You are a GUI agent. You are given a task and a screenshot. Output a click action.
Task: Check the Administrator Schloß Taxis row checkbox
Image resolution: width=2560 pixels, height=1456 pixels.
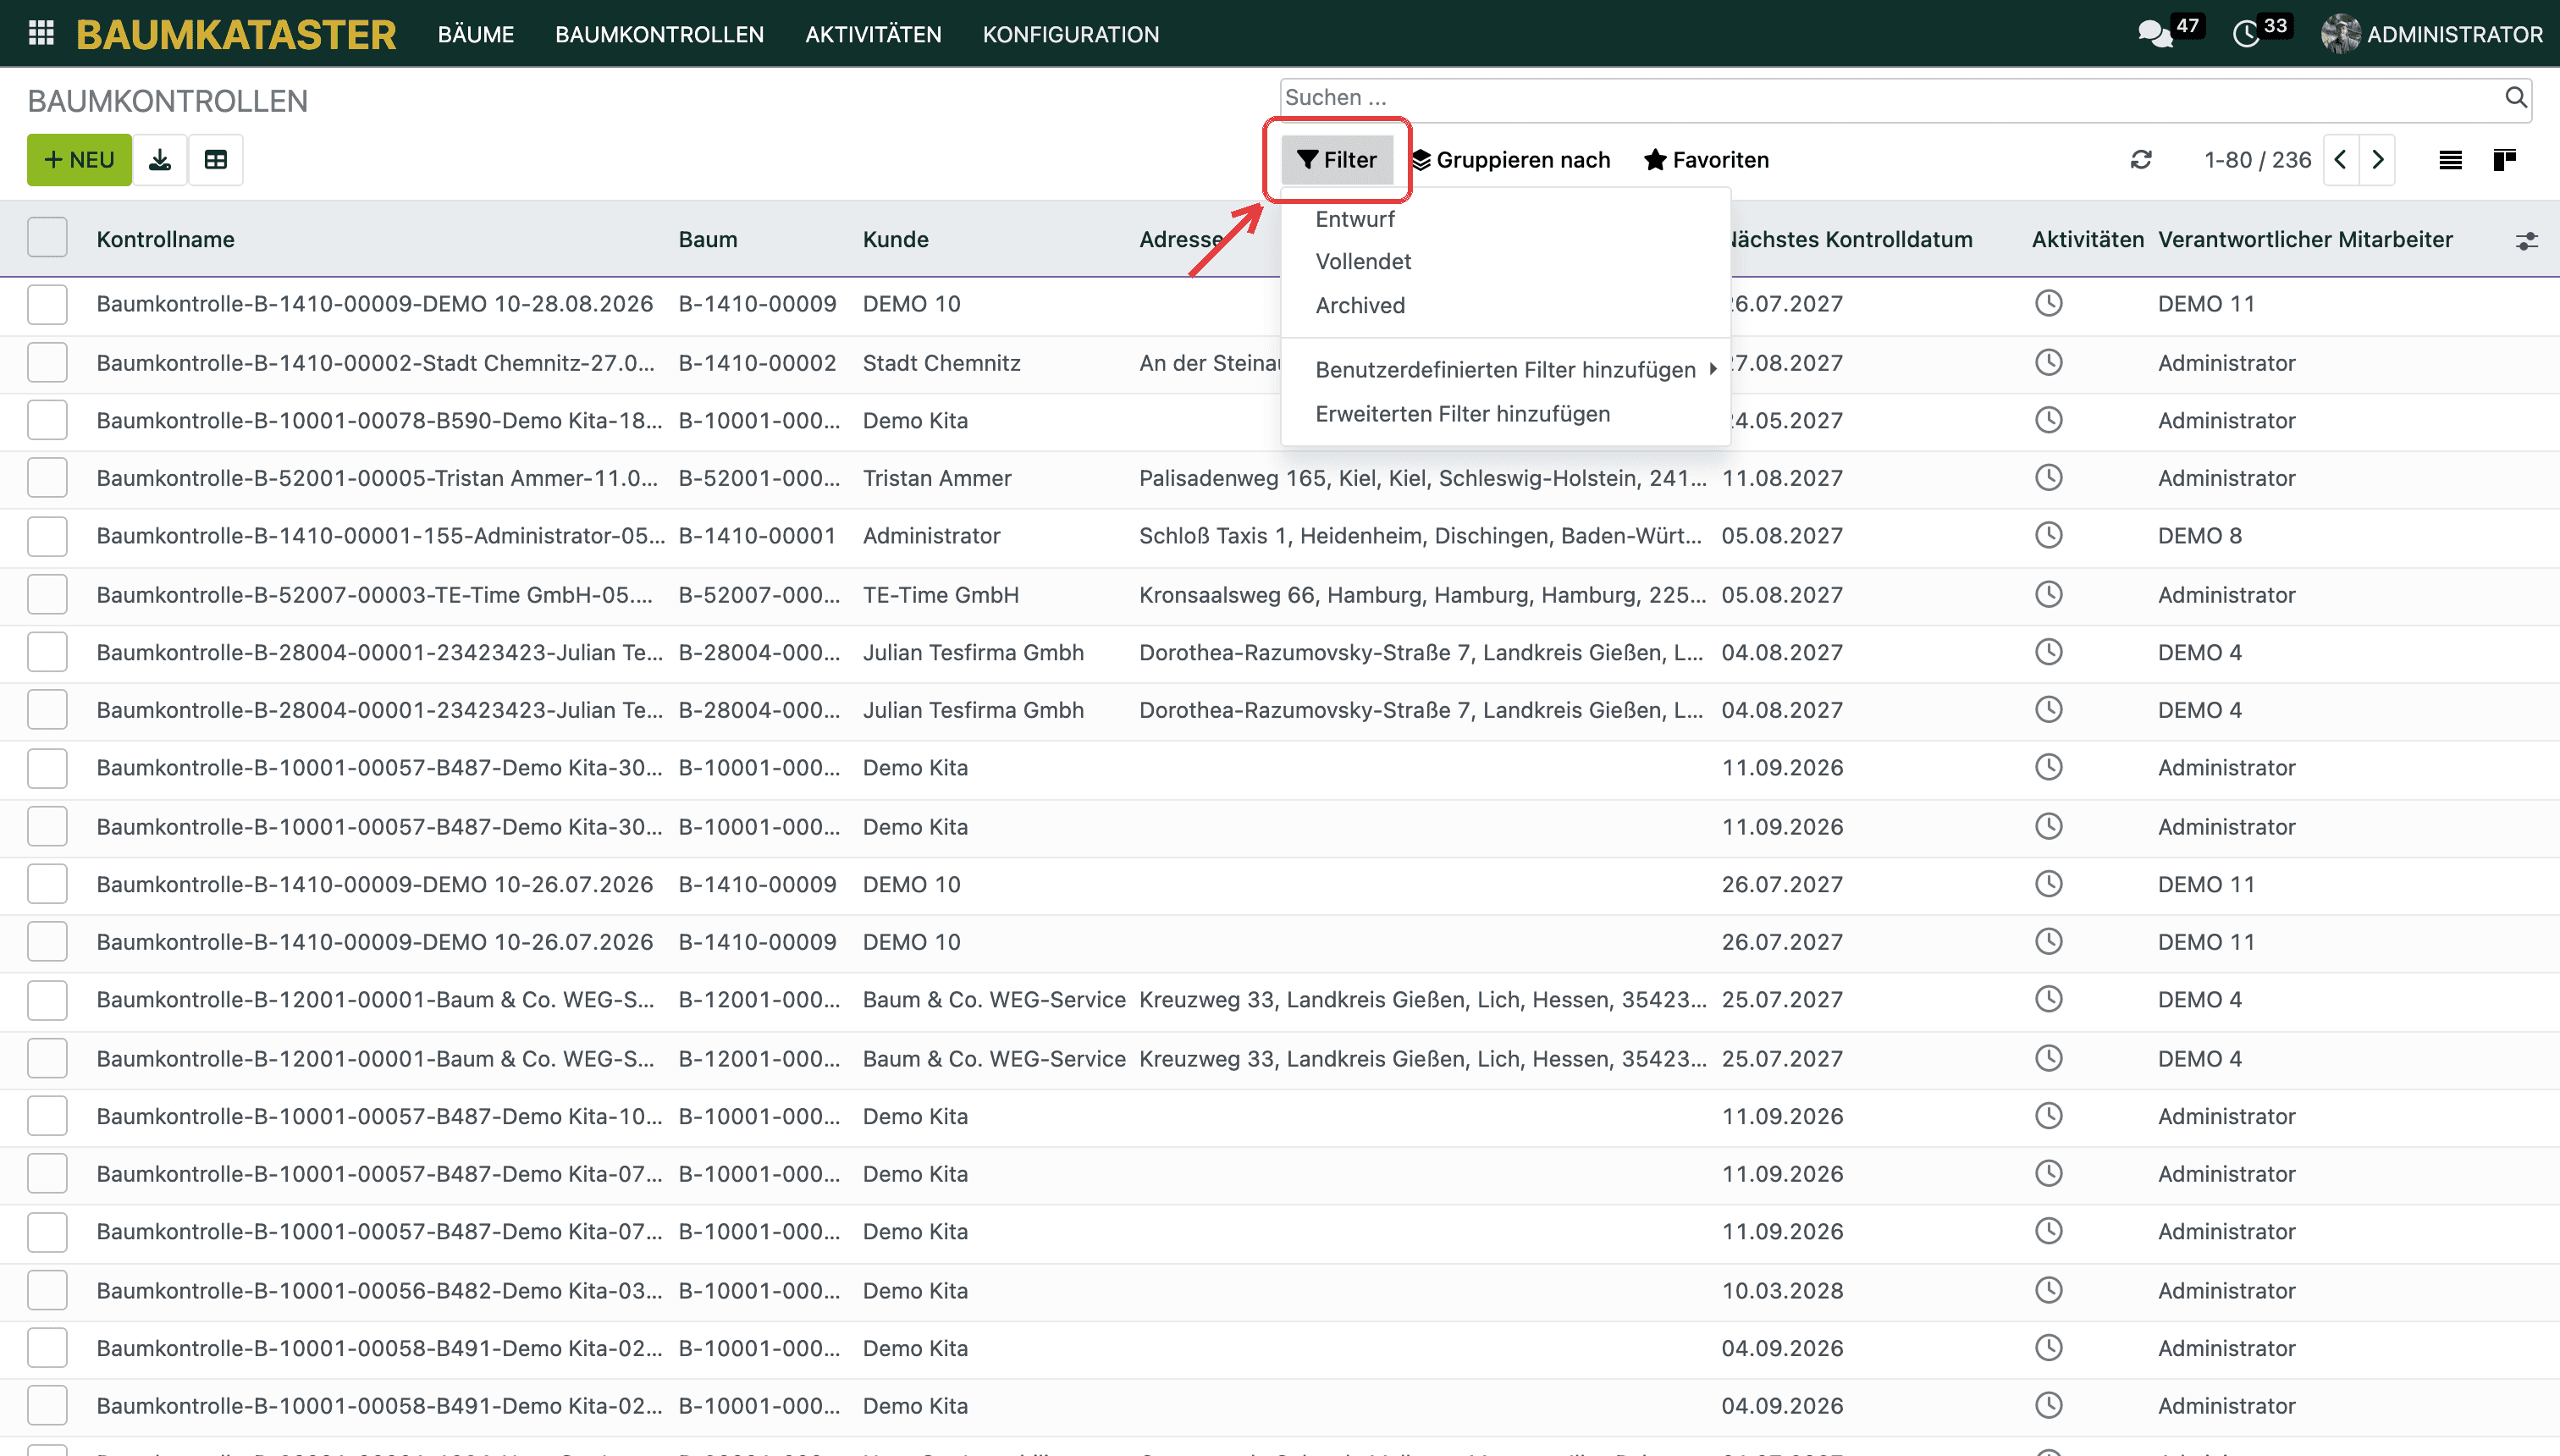point(47,536)
